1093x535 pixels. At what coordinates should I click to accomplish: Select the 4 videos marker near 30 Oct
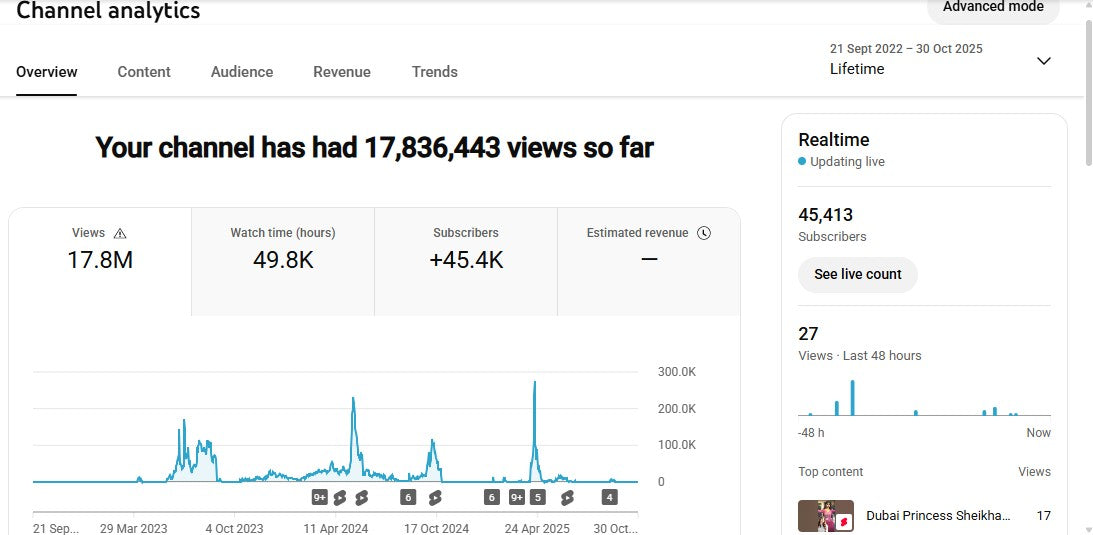pos(610,497)
